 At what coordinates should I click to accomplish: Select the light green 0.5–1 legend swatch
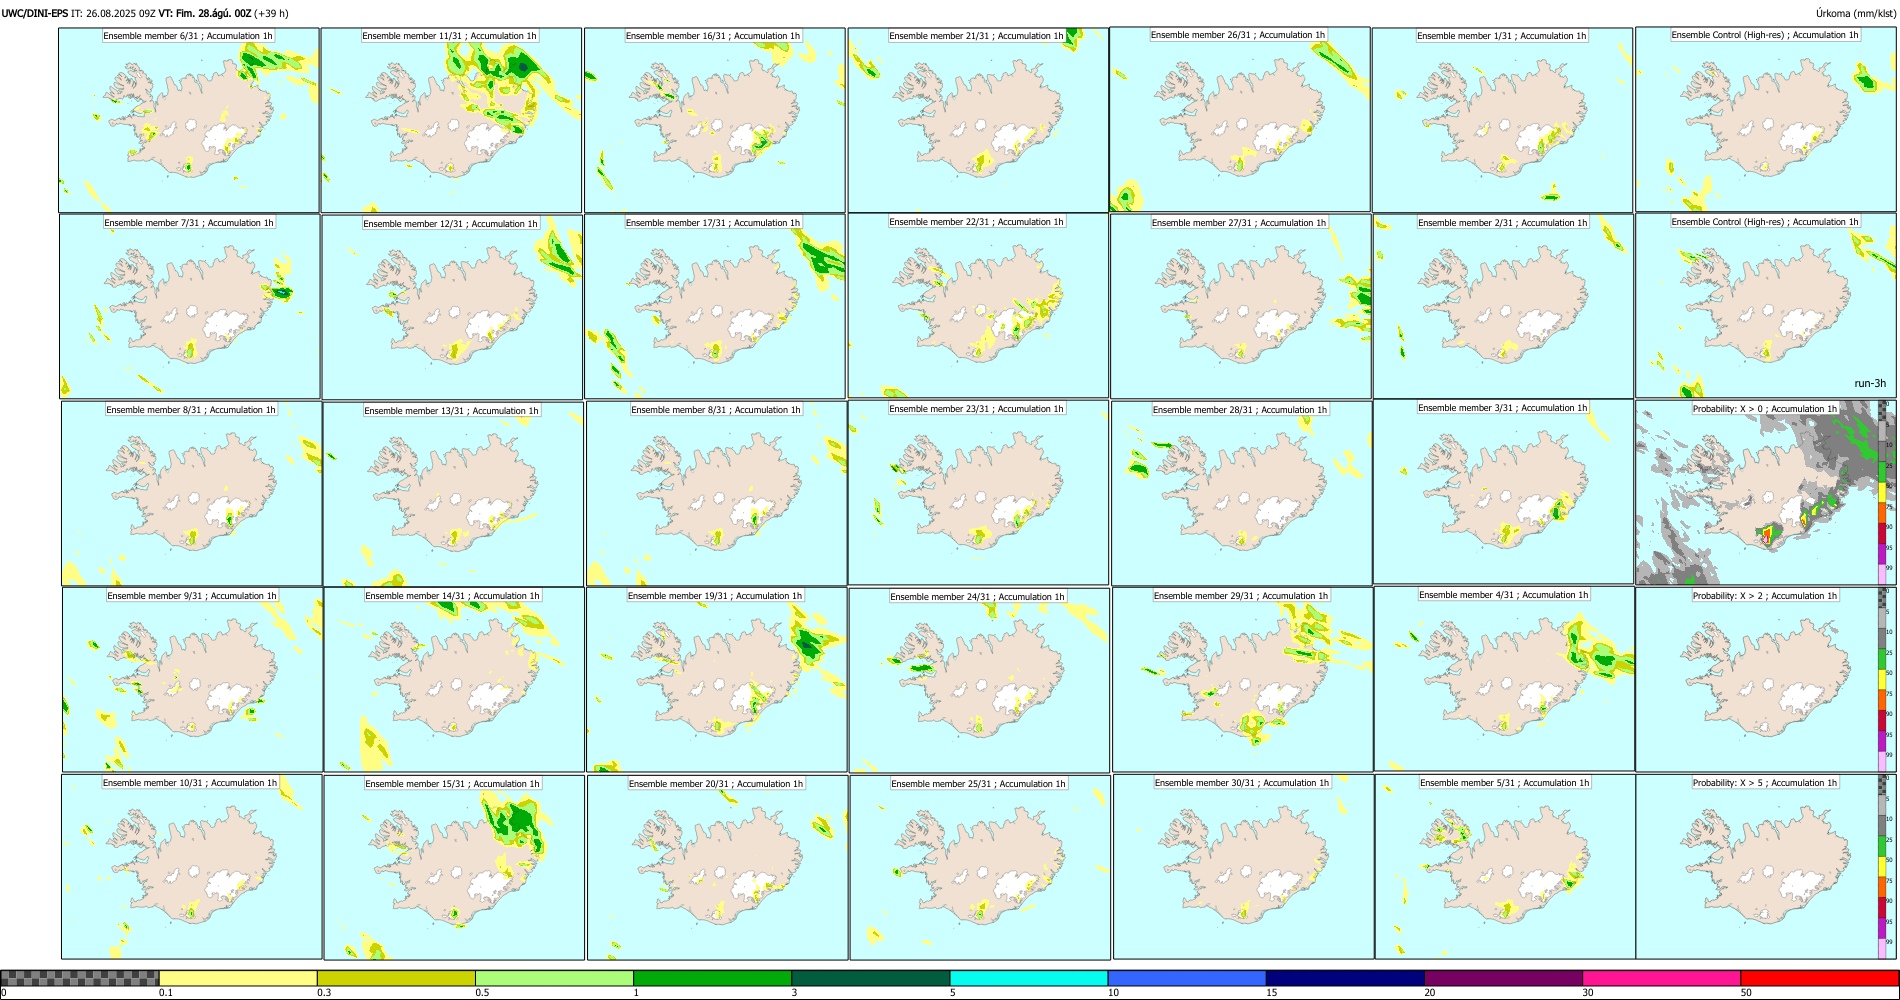(x=554, y=978)
